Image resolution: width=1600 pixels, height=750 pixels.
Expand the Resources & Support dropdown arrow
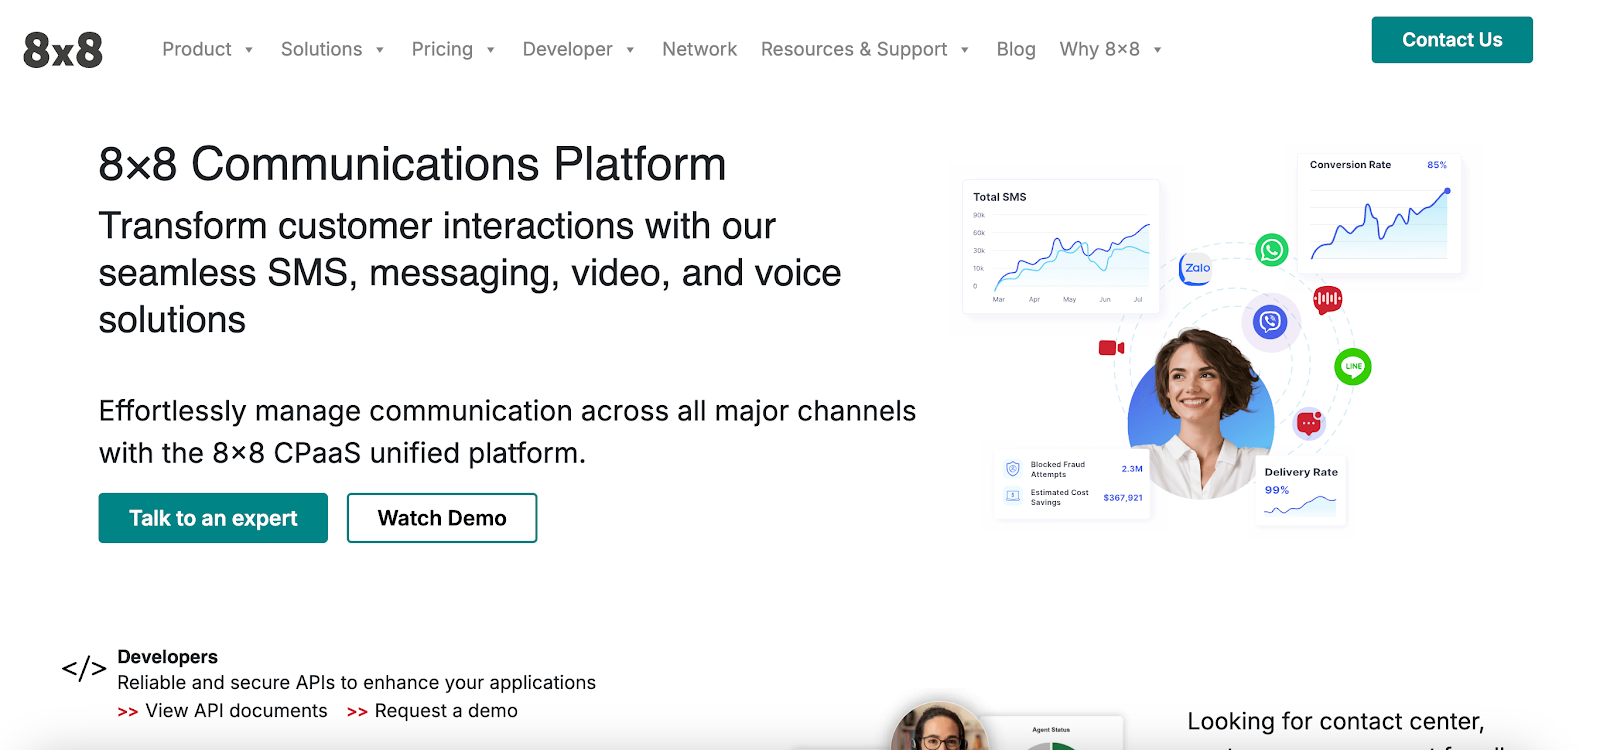click(965, 50)
